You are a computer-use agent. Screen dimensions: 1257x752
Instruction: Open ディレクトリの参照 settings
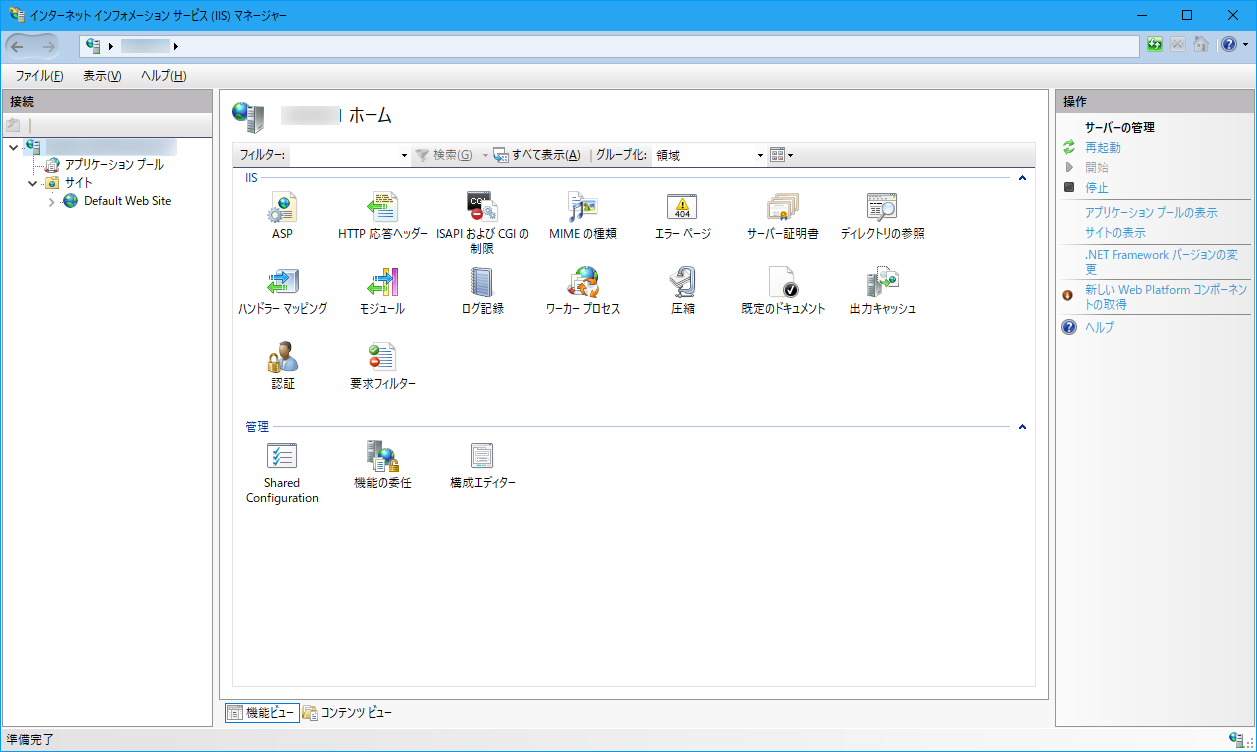click(881, 215)
